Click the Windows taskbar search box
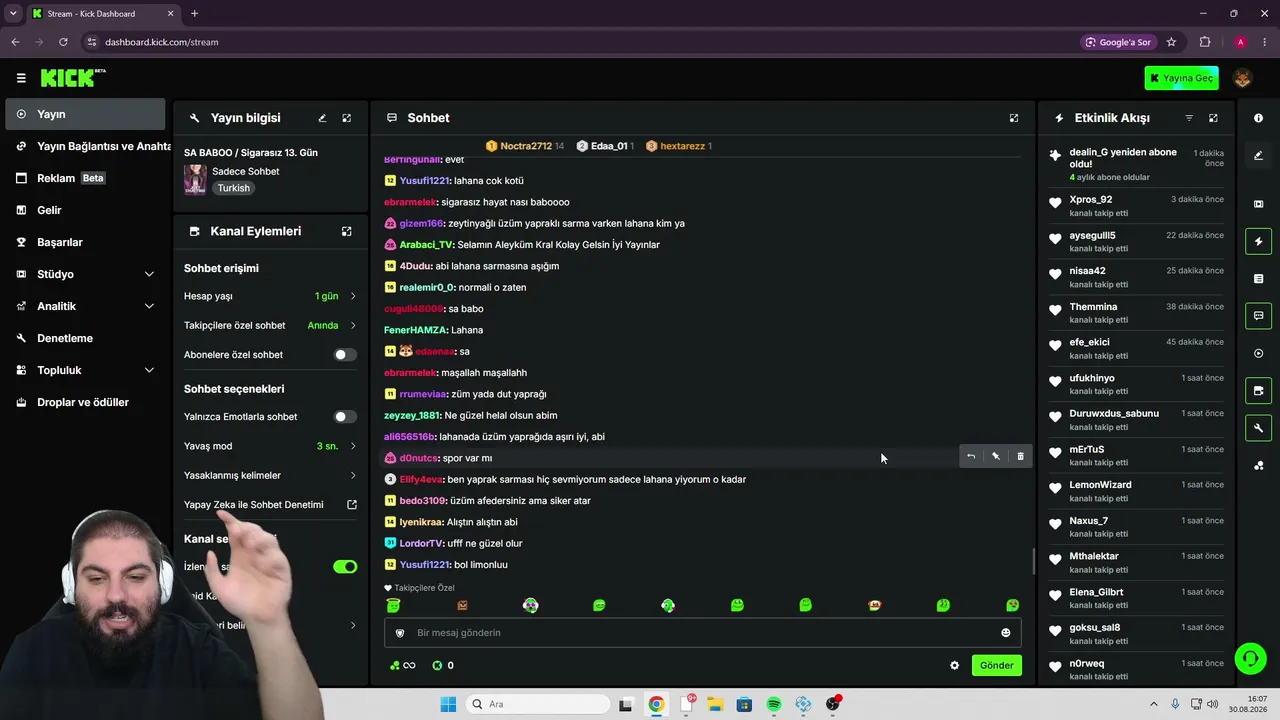 (x=536, y=704)
